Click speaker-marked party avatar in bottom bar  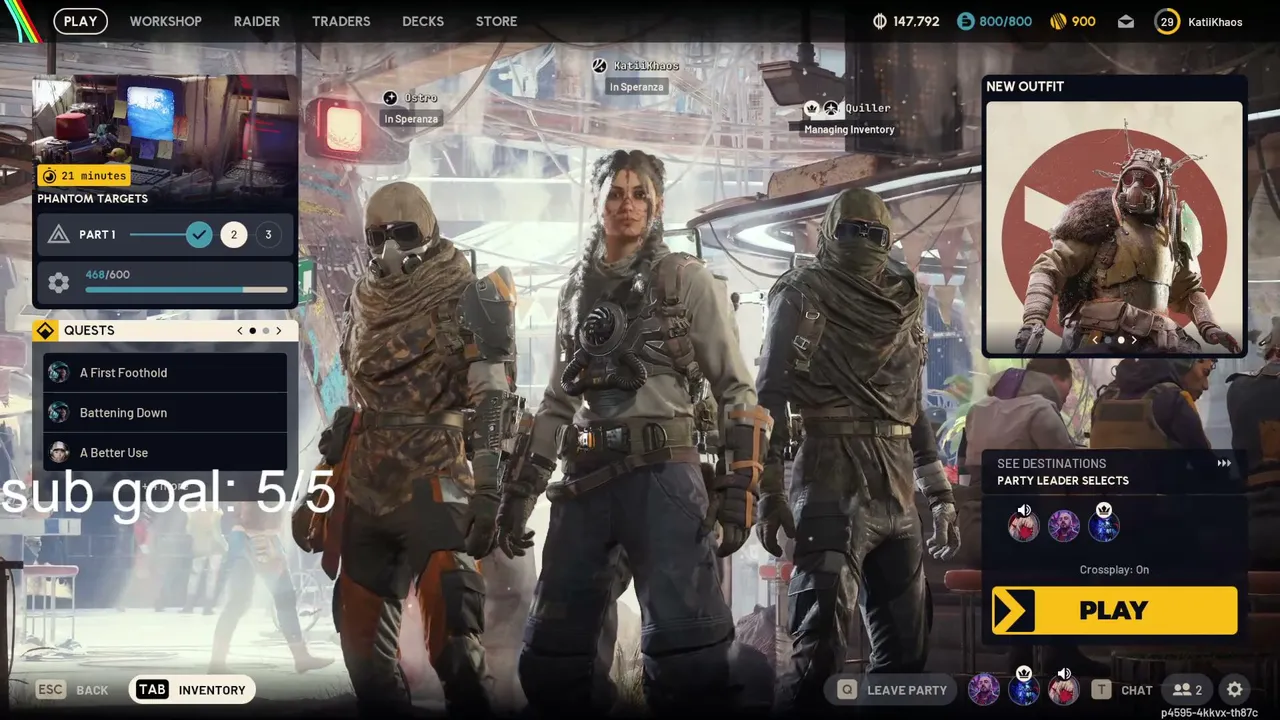coord(1063,687)
